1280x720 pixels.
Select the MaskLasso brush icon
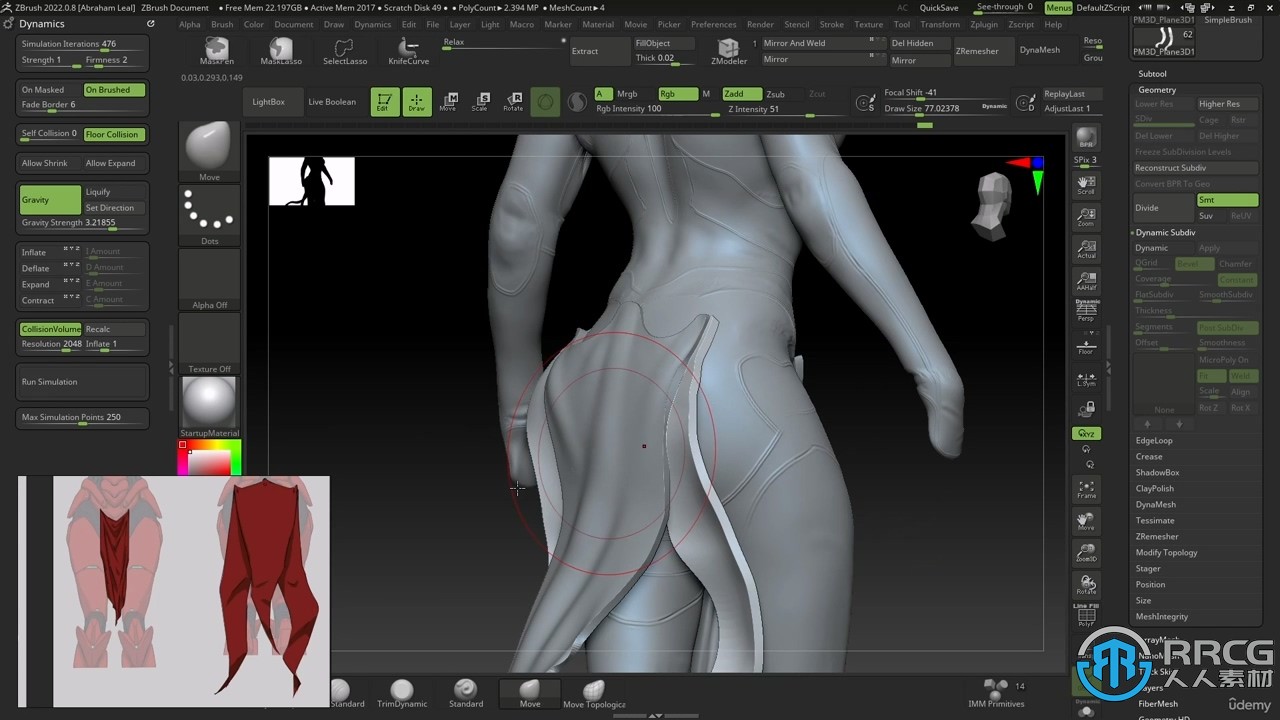click(x=281, y=51)
